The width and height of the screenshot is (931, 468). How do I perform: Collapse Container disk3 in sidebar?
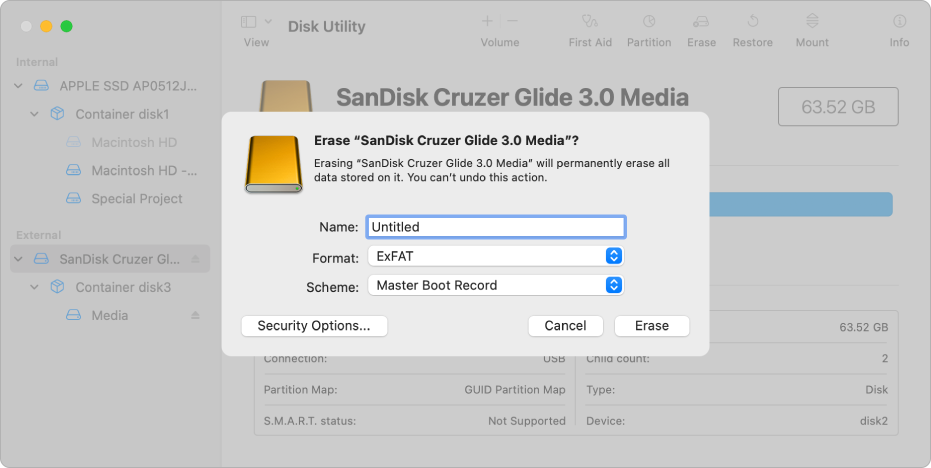34,287
